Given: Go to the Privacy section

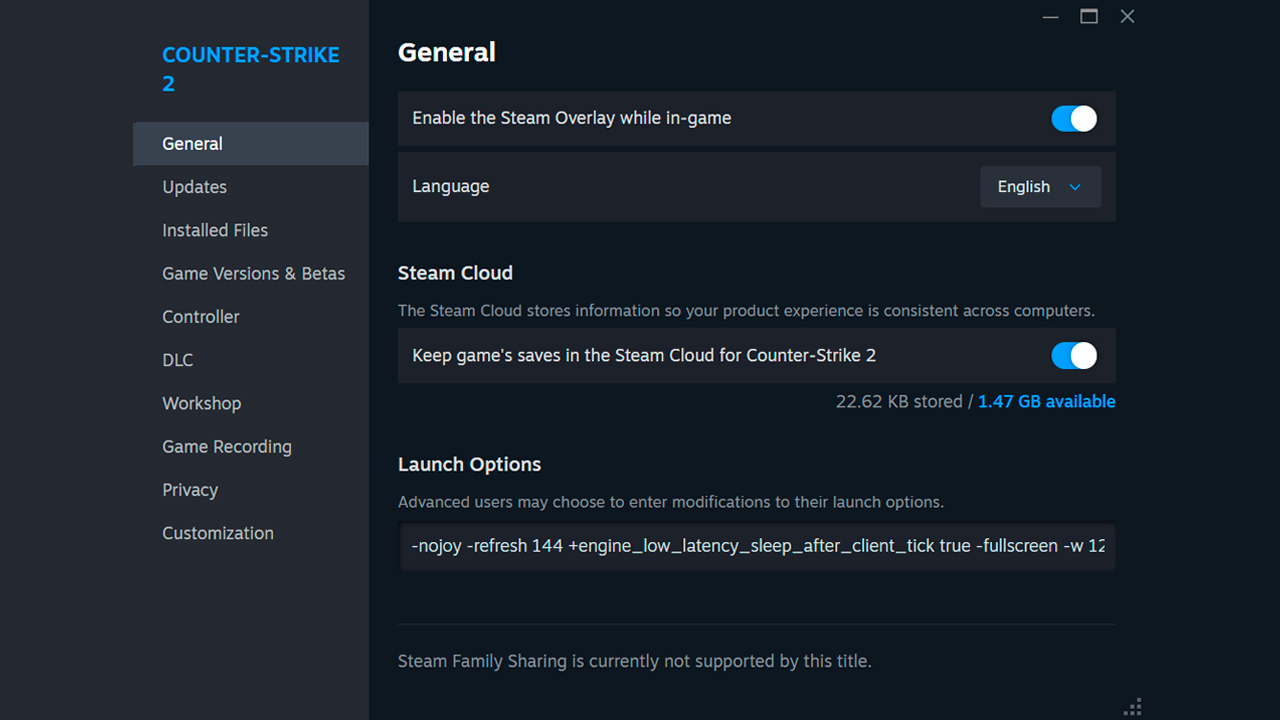Looking at the screenshot, I should [x=251, y=490].
